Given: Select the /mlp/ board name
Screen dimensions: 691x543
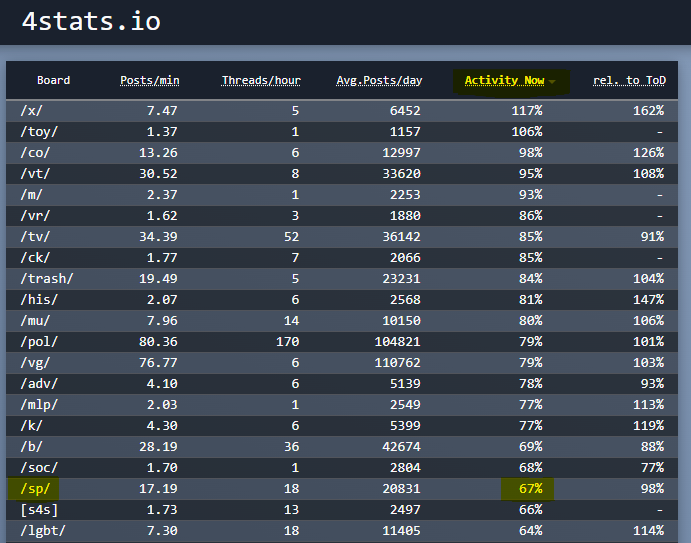Looking at the screenshot, I should click(x=39, y=405).
